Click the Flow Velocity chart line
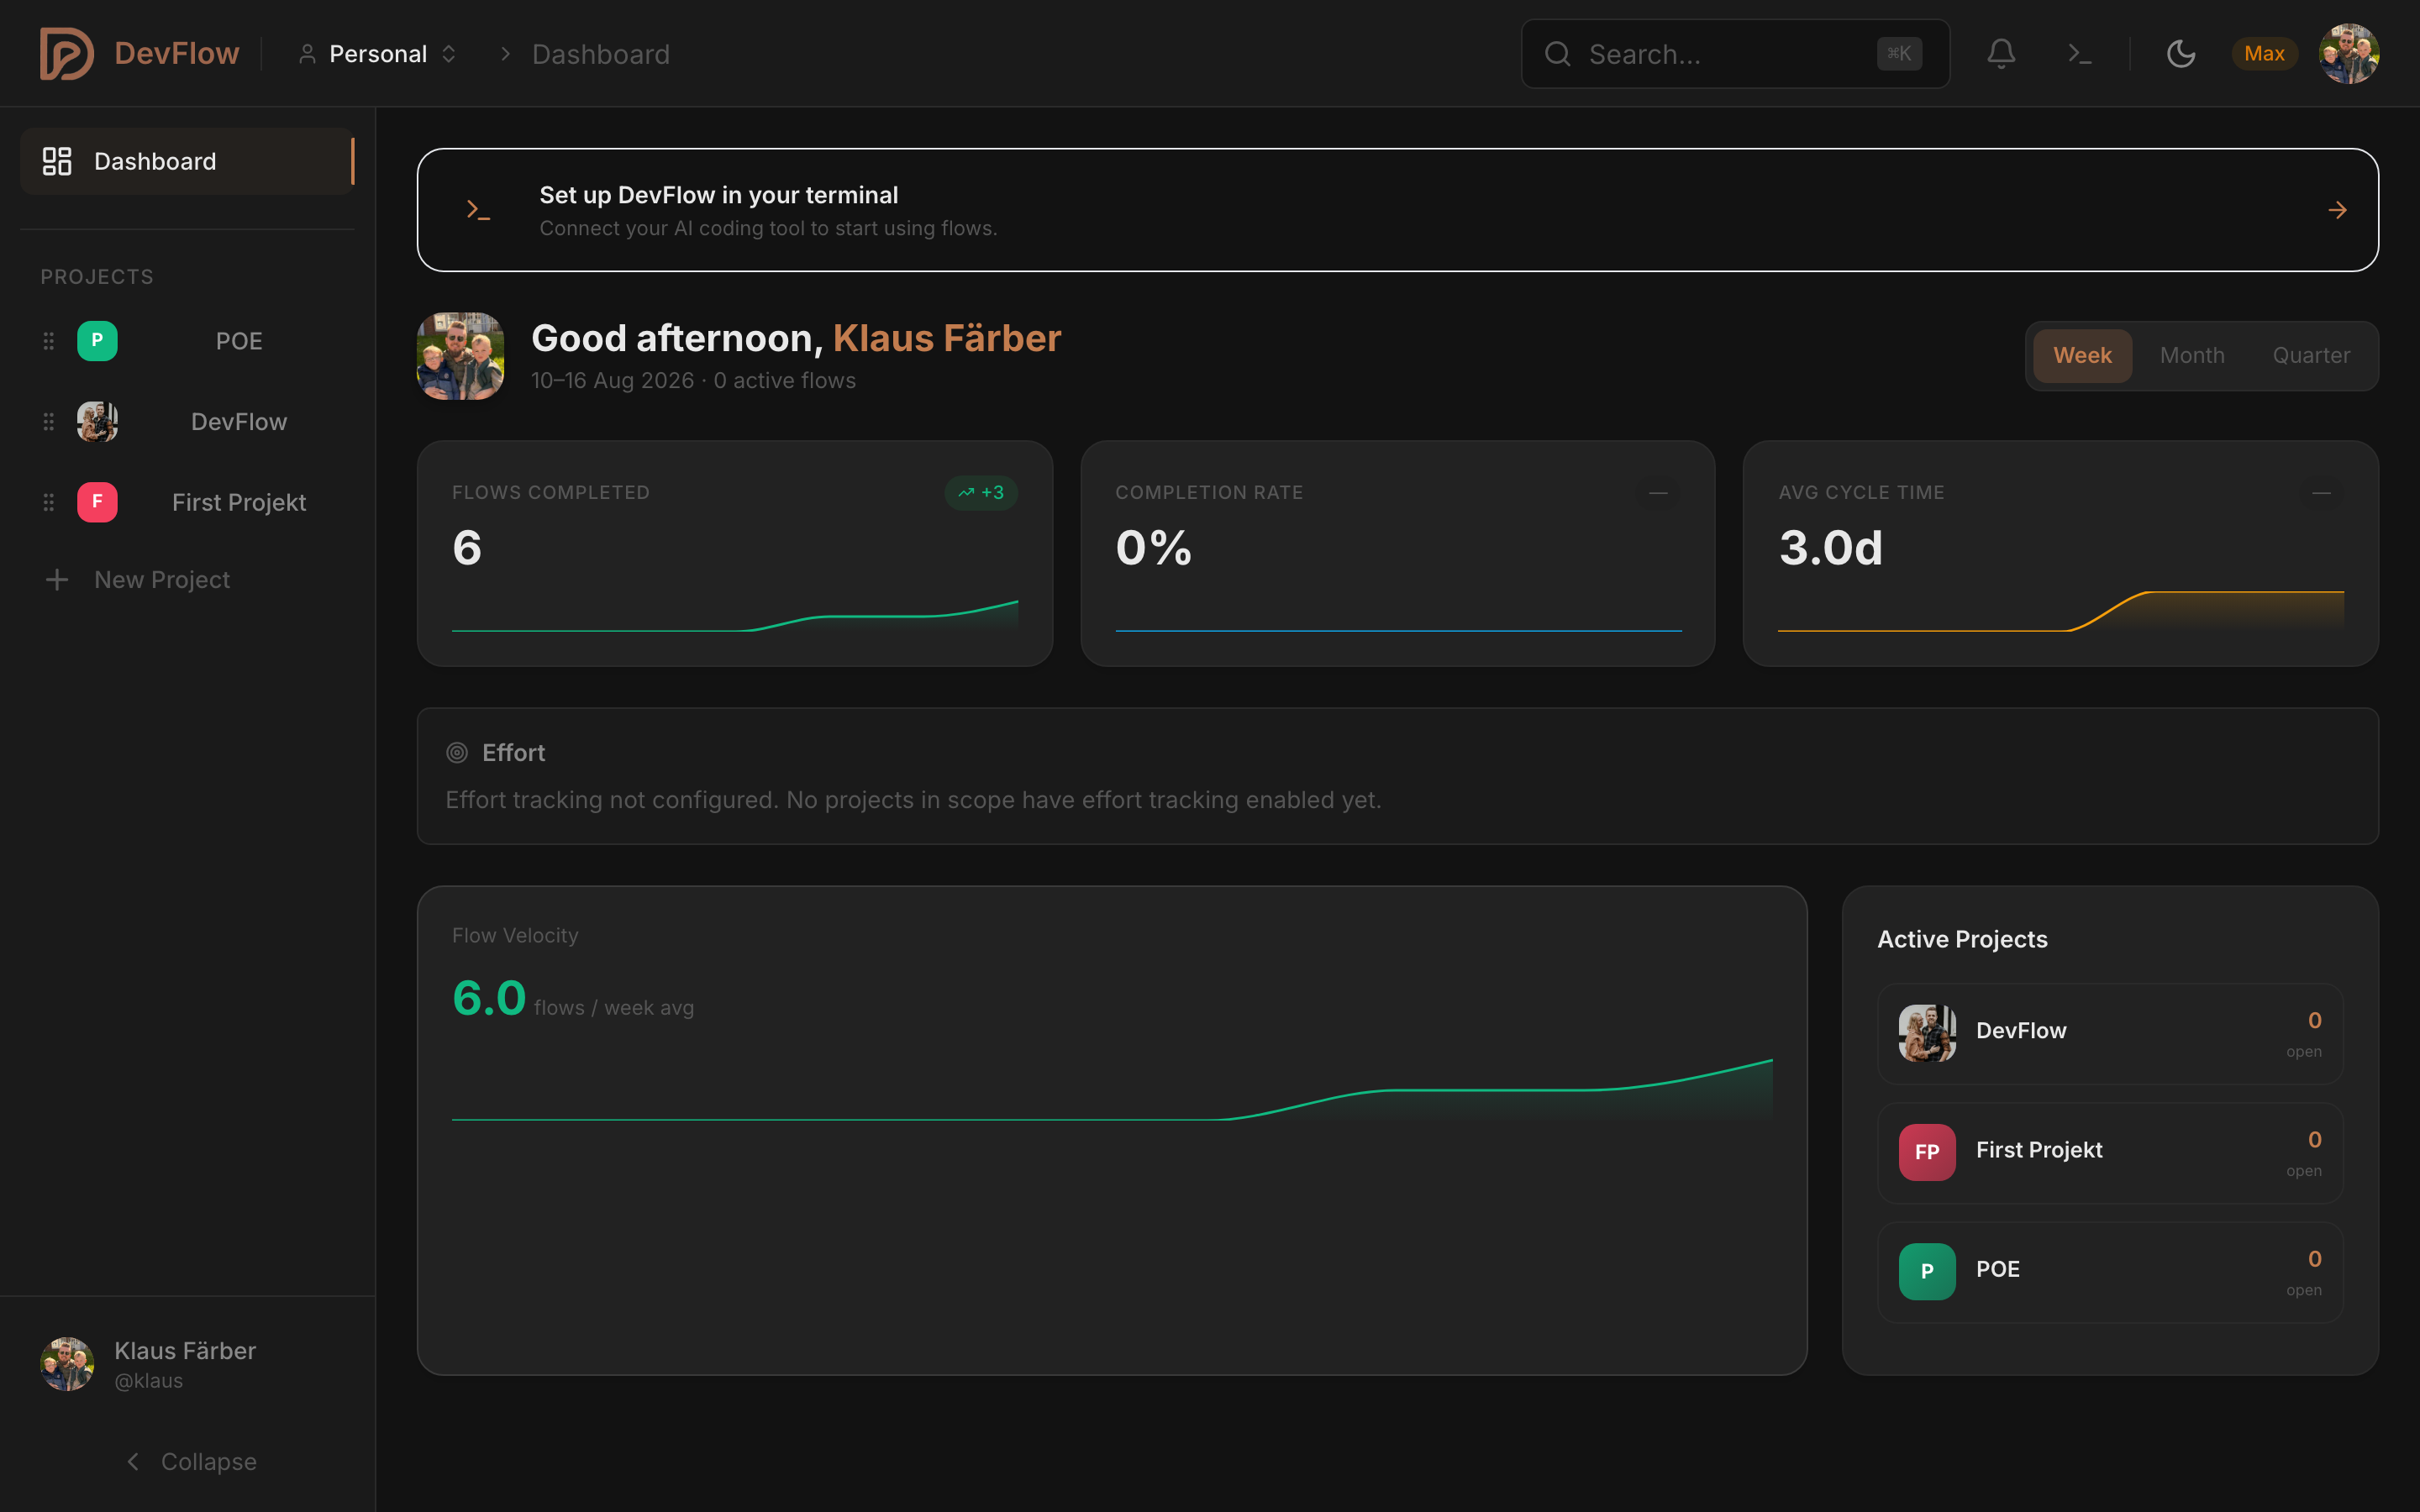 click(1112, 1092)
